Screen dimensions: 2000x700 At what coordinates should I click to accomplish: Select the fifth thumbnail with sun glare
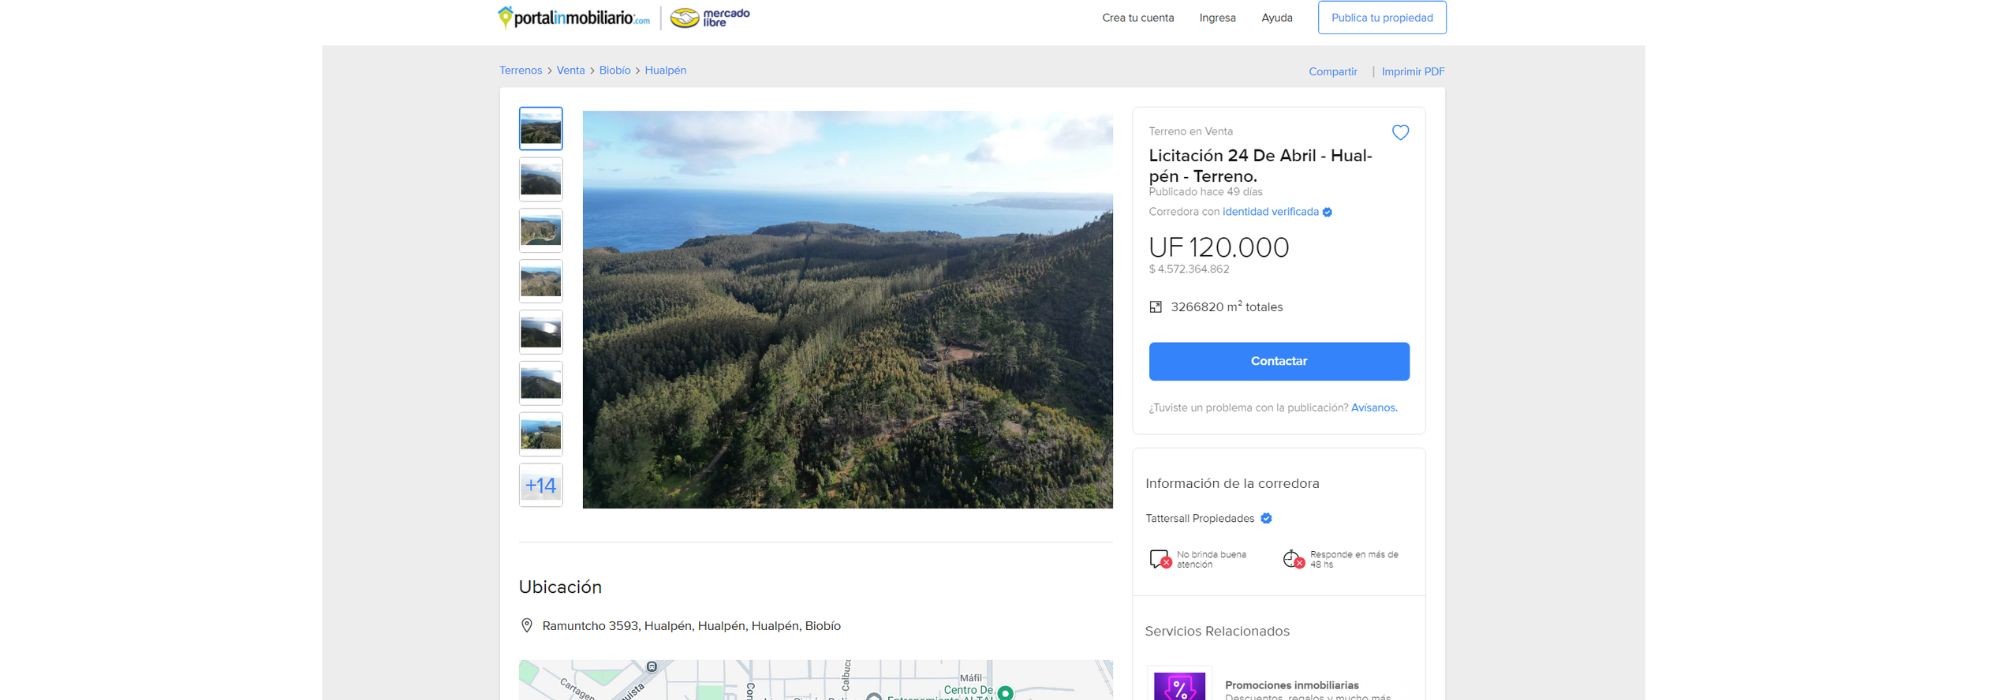click(x=541, y=332)
